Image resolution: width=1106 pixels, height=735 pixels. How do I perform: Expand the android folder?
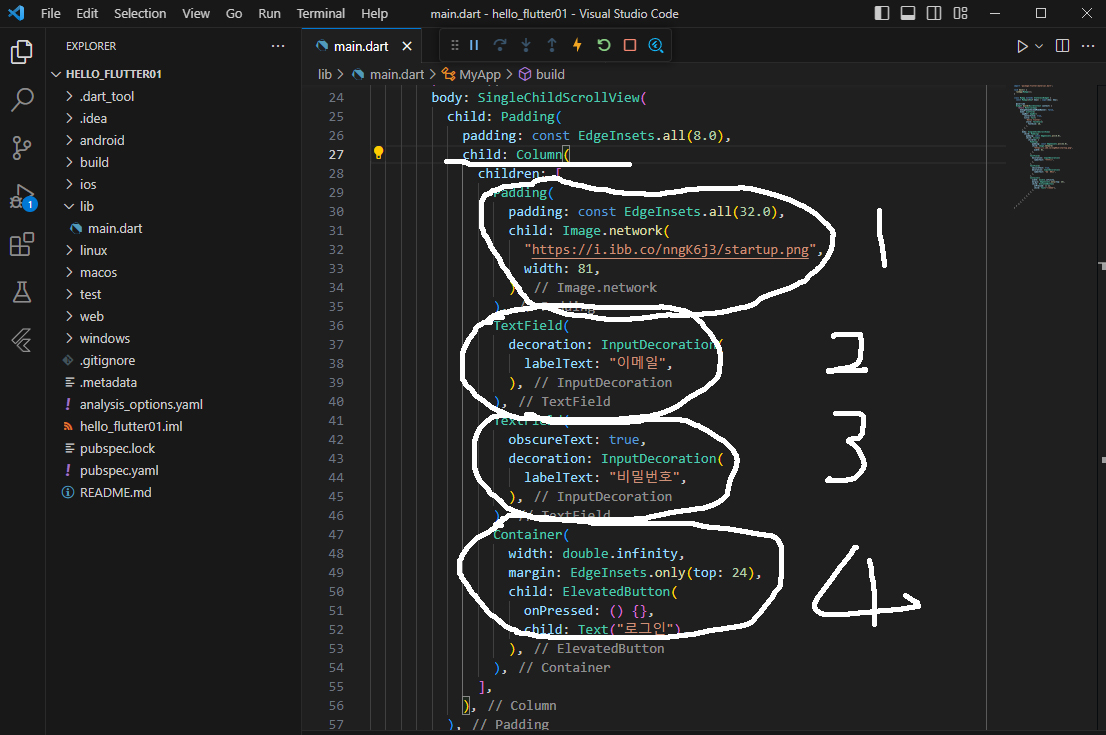174,140
